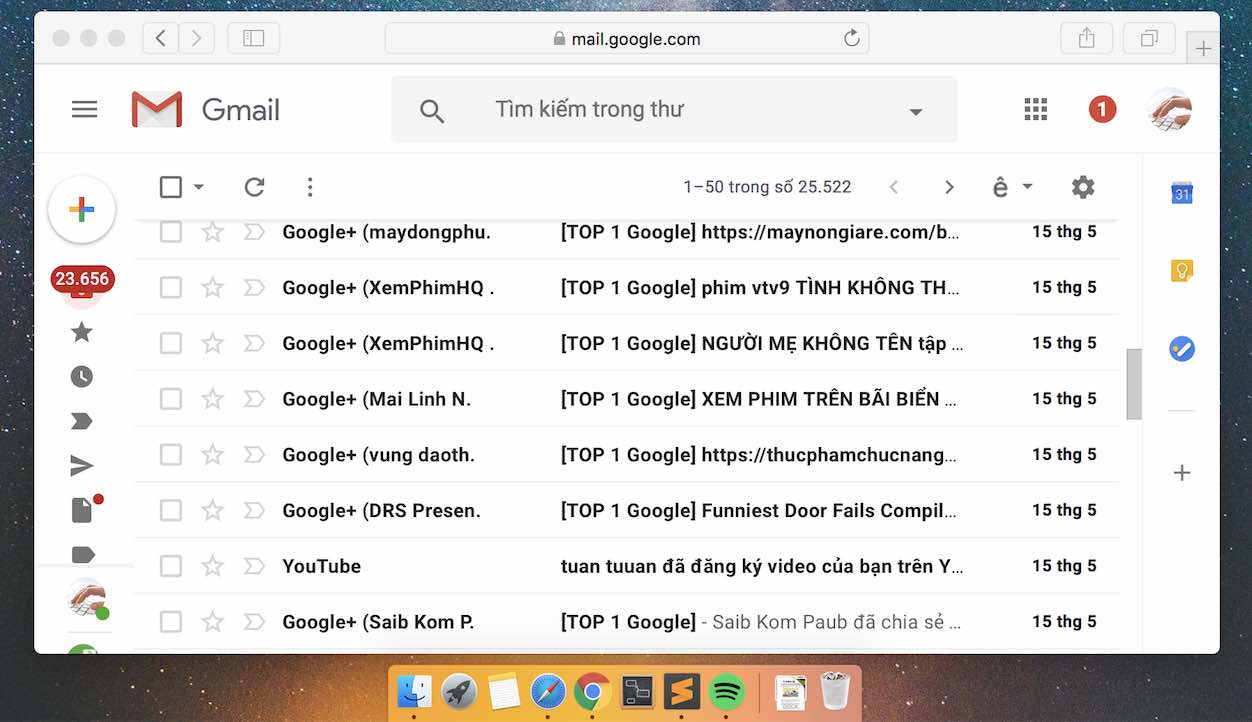Open Google Tasks side panel
The width and height of the screenshot is (1252, 722).
(x=1182, y=349)
